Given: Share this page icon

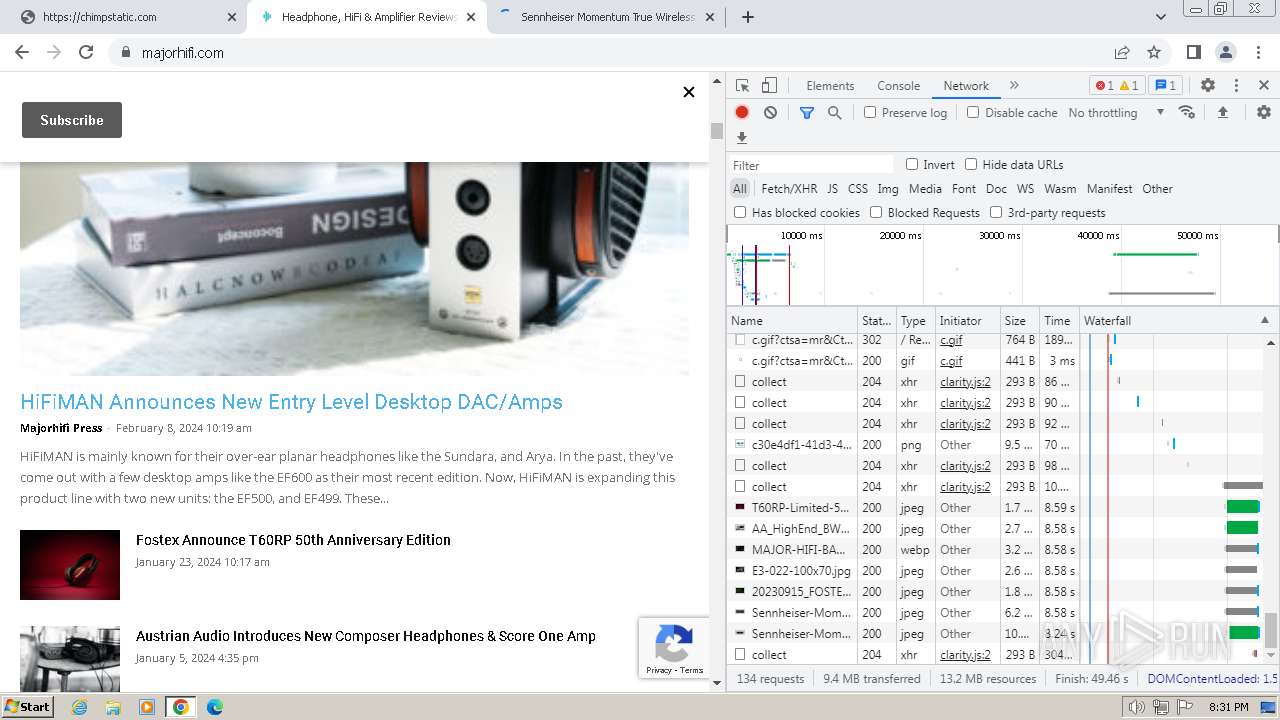Looking at the screenshot, I should click(x=1122, y=53).
